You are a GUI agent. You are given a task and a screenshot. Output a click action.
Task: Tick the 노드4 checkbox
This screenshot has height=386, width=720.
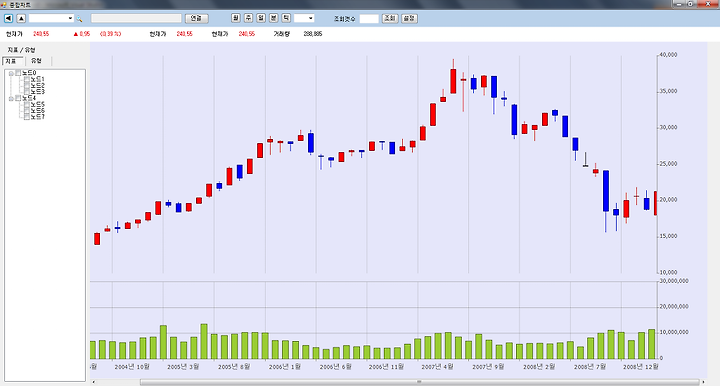18,98
